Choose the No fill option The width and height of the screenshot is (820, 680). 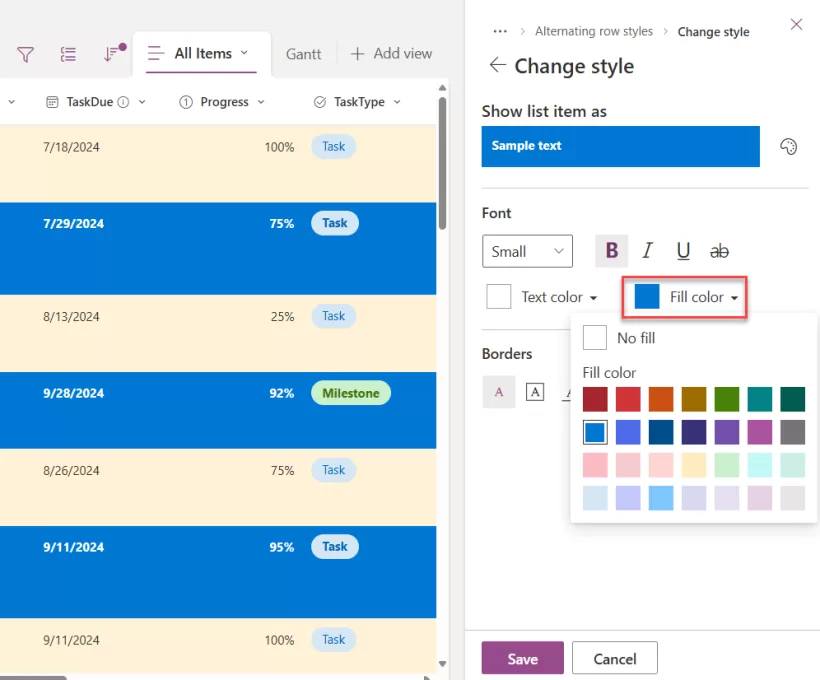coord(620,338)
